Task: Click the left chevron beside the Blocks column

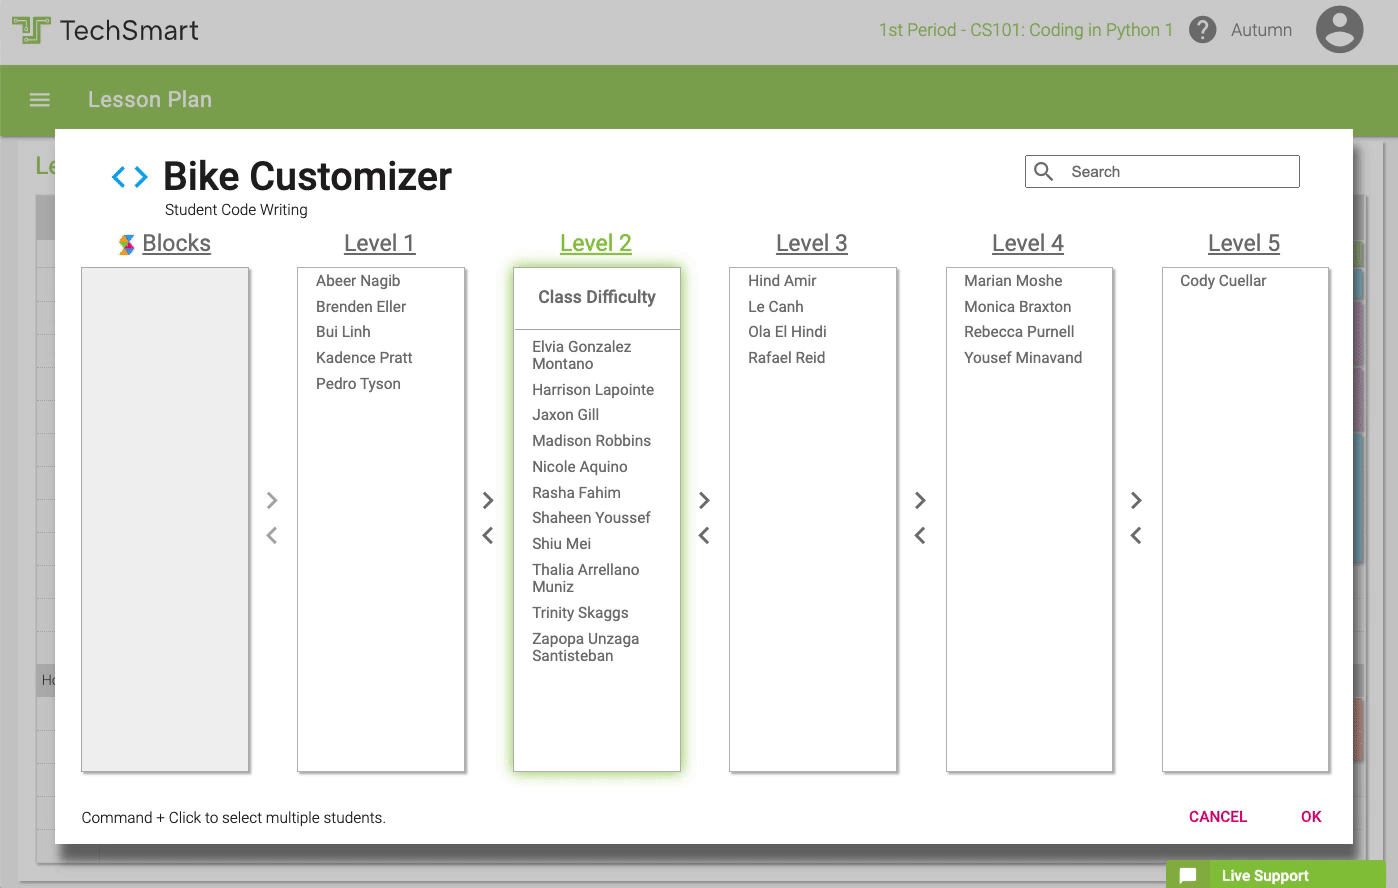Action: tap(271, 535)
